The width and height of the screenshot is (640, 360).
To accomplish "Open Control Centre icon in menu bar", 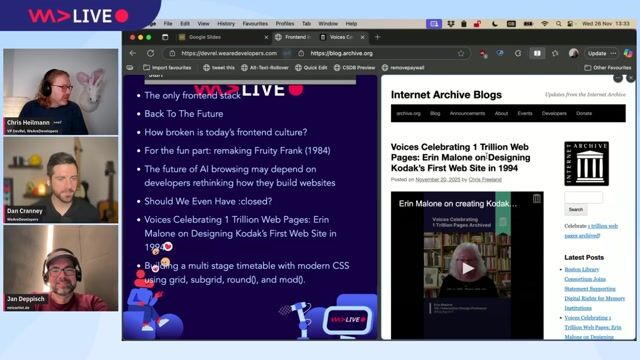I will tap(570, 24).
